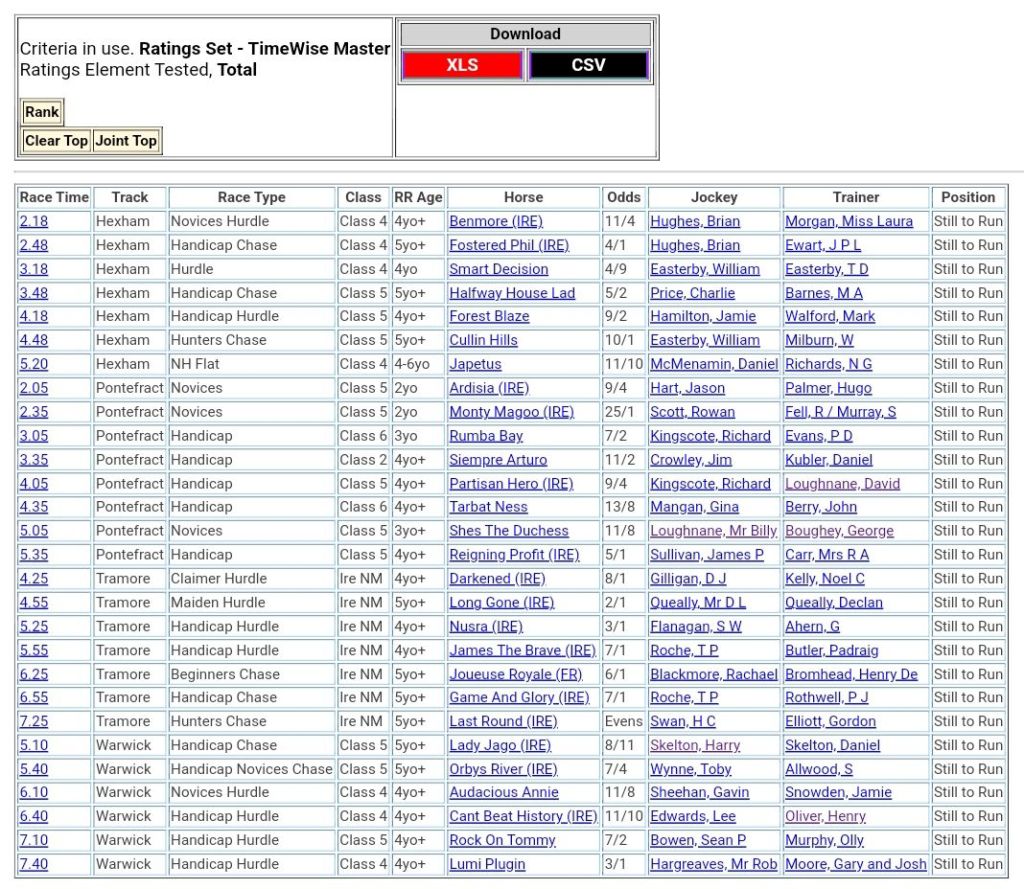Download ratings as CSV file
1024x889 pixels.
(x=588, y=65)
